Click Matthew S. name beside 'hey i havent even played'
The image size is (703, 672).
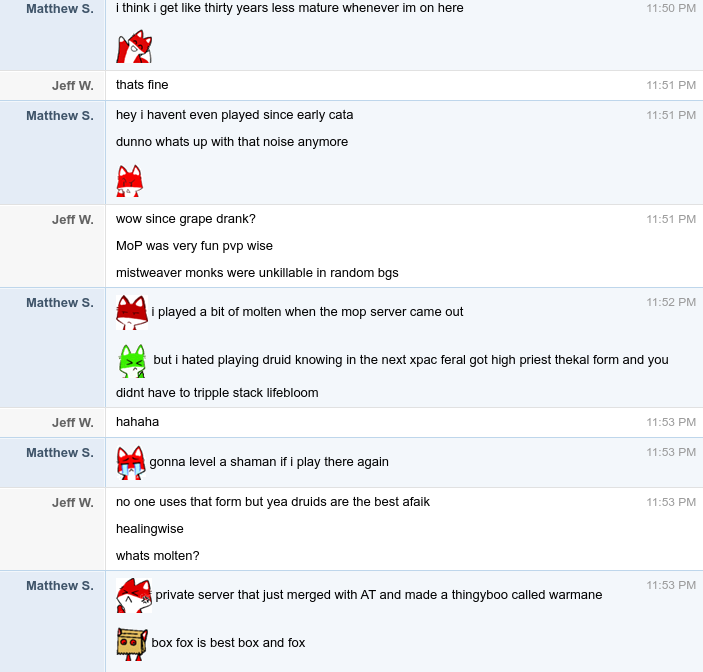pyautogui.click(x=60, y=116)
